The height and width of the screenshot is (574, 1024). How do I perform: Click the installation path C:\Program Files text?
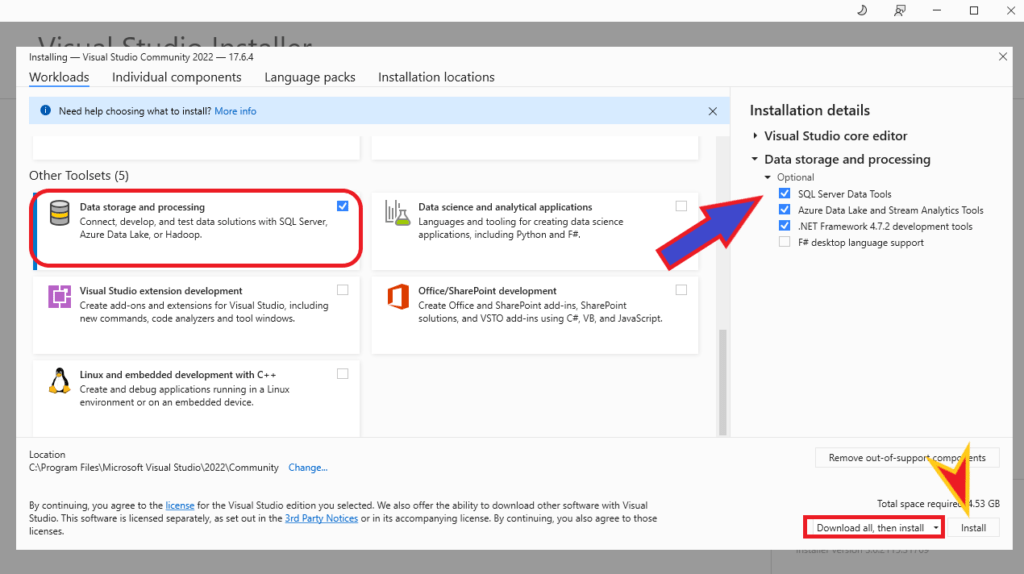(153, 468)
